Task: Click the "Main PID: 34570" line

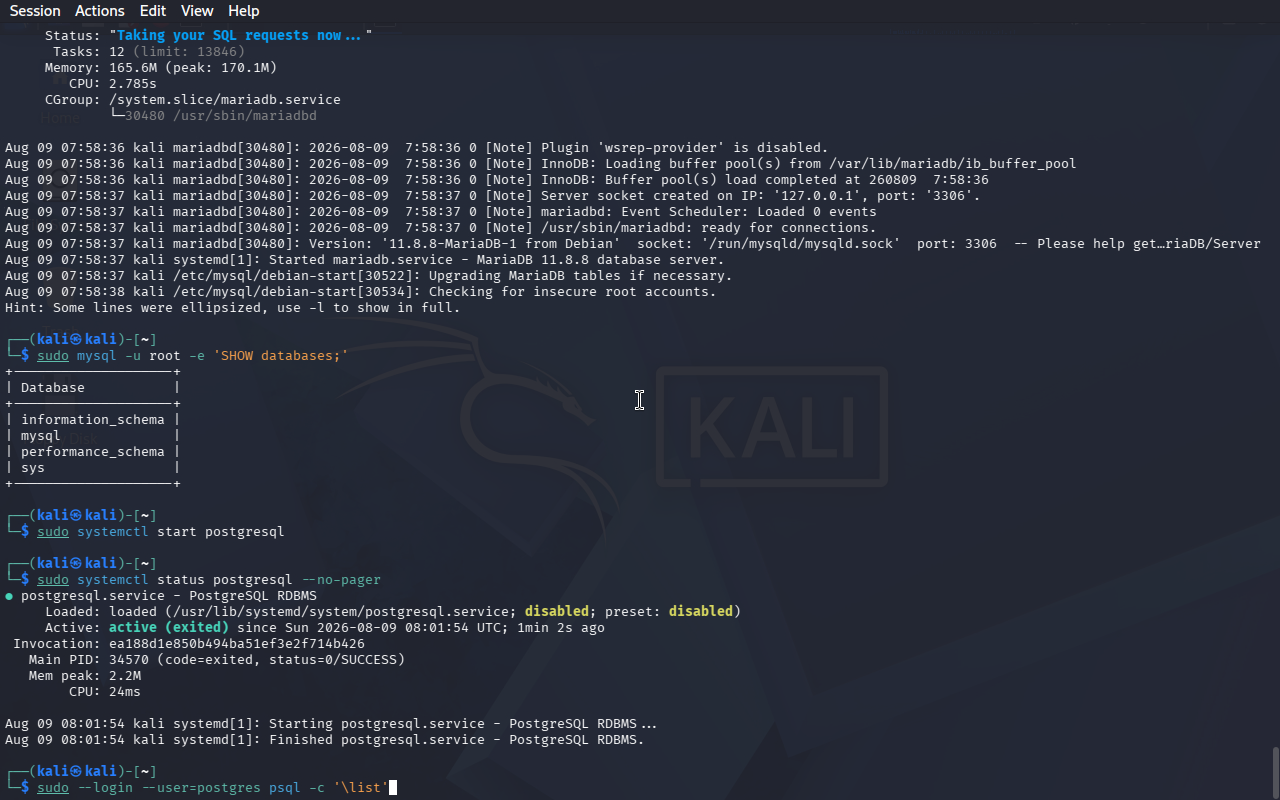Action: (x=217, y=659)
